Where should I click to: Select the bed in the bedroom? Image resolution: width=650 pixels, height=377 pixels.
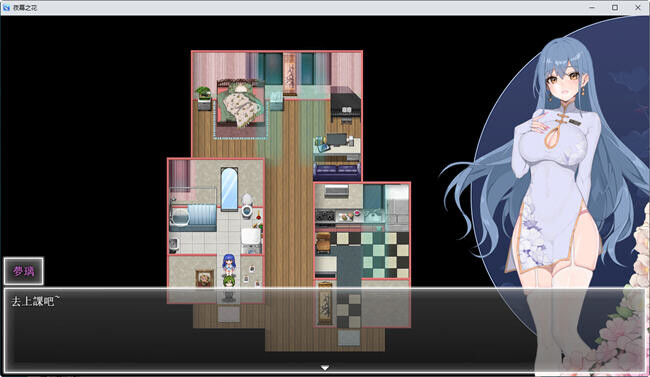click(240, 104)
